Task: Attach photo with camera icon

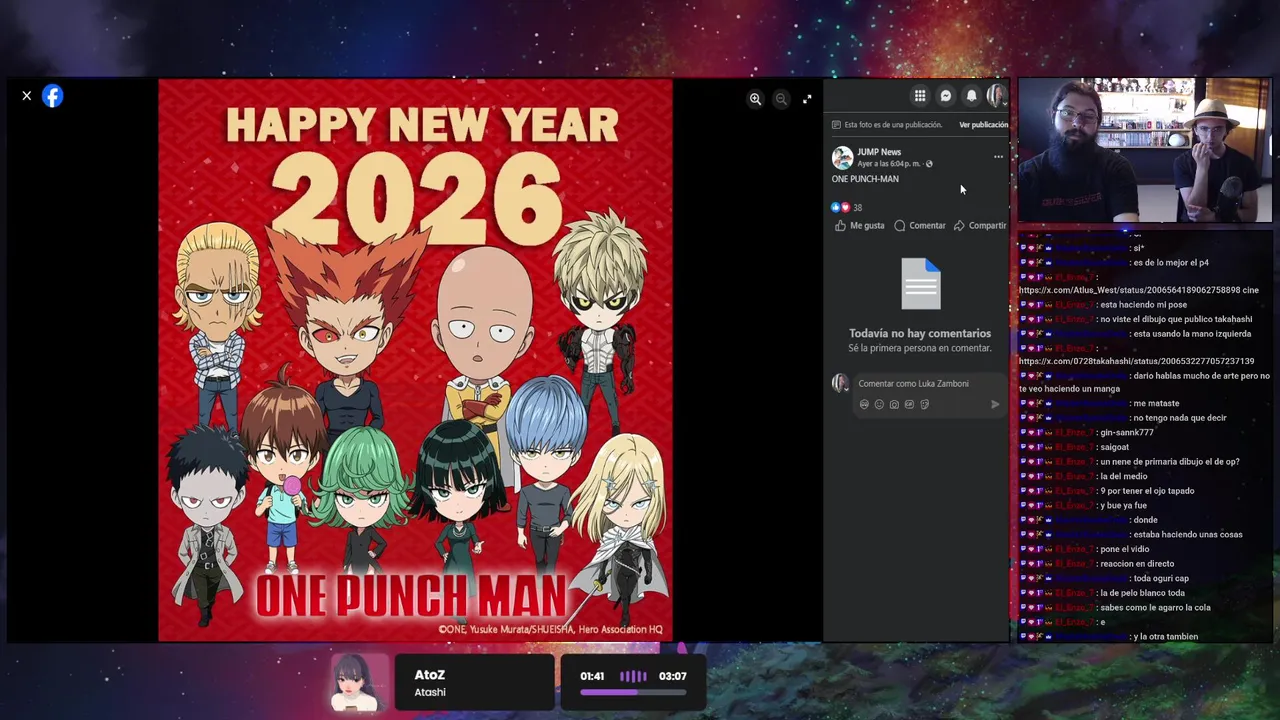Action: [894, 404]
